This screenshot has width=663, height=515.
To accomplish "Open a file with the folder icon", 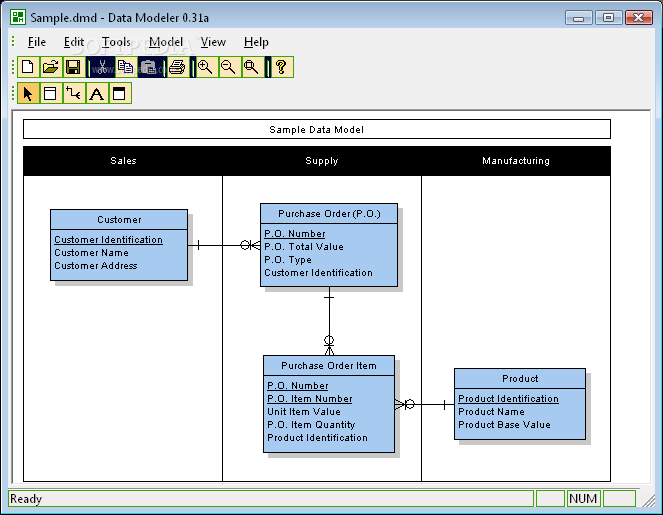I will point(51,67).
